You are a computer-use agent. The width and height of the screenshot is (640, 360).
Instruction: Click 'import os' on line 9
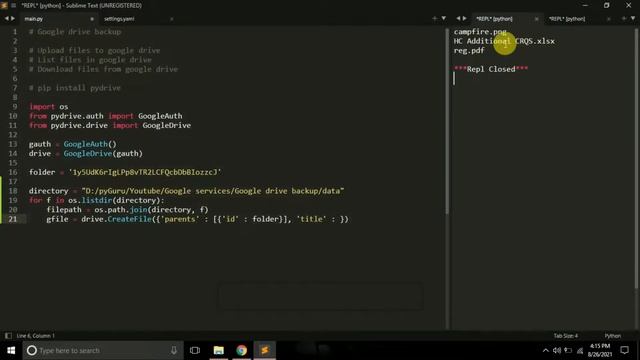pos(49,107)
